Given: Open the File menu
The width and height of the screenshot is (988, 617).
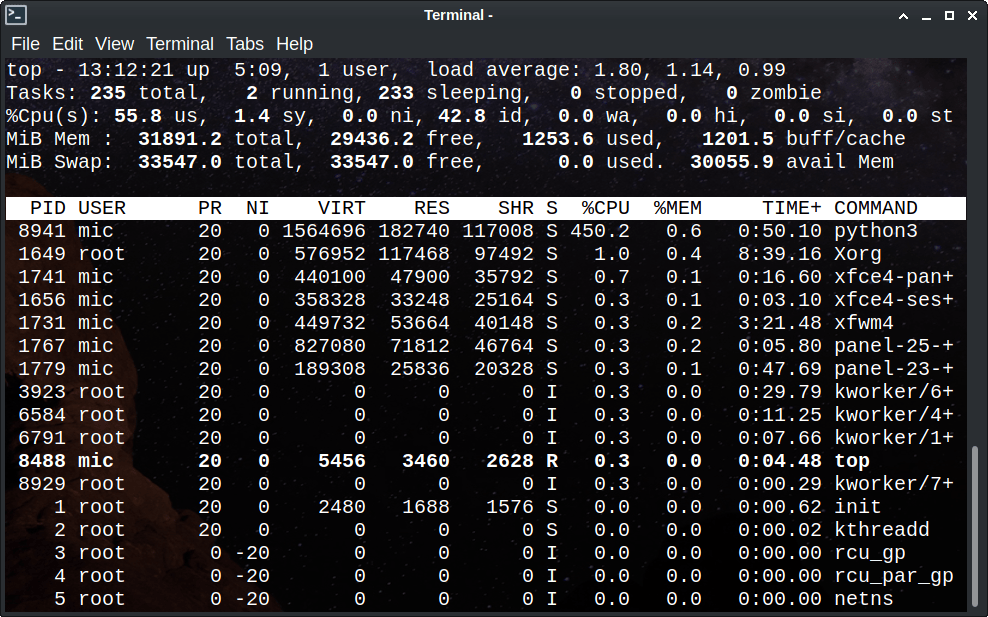Looking at the screenshot, I should (25, 44).
